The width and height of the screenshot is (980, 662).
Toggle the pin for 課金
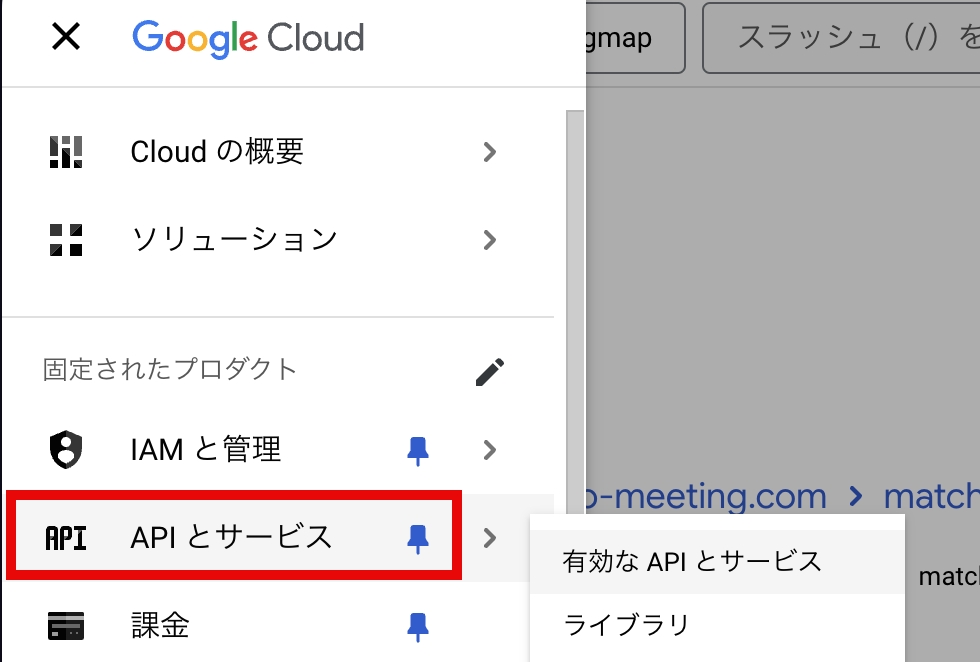pos(418,626)
